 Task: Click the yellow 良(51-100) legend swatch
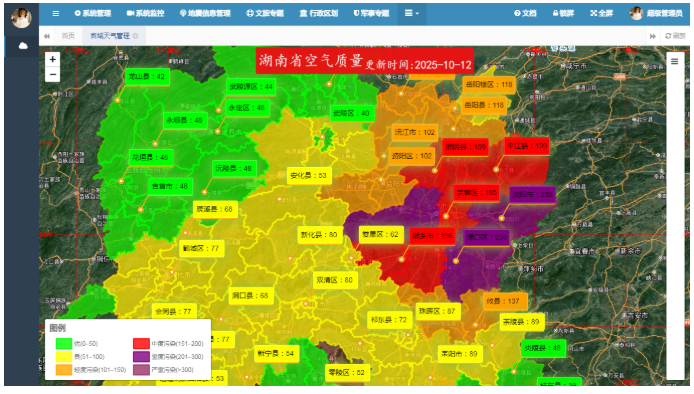coord(64,357)
